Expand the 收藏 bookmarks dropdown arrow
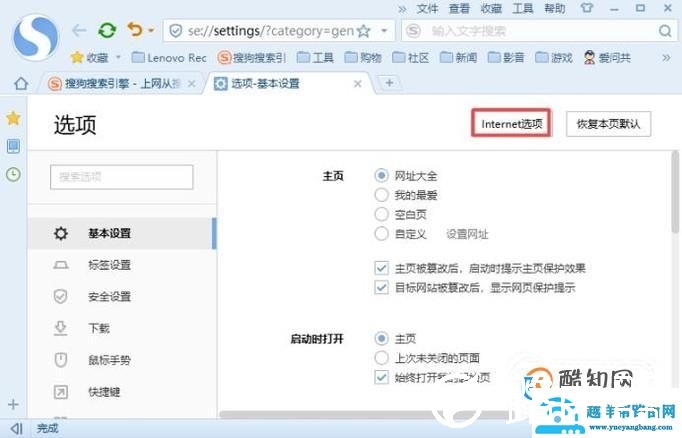The image size is (682, 438). pos(118,57)
